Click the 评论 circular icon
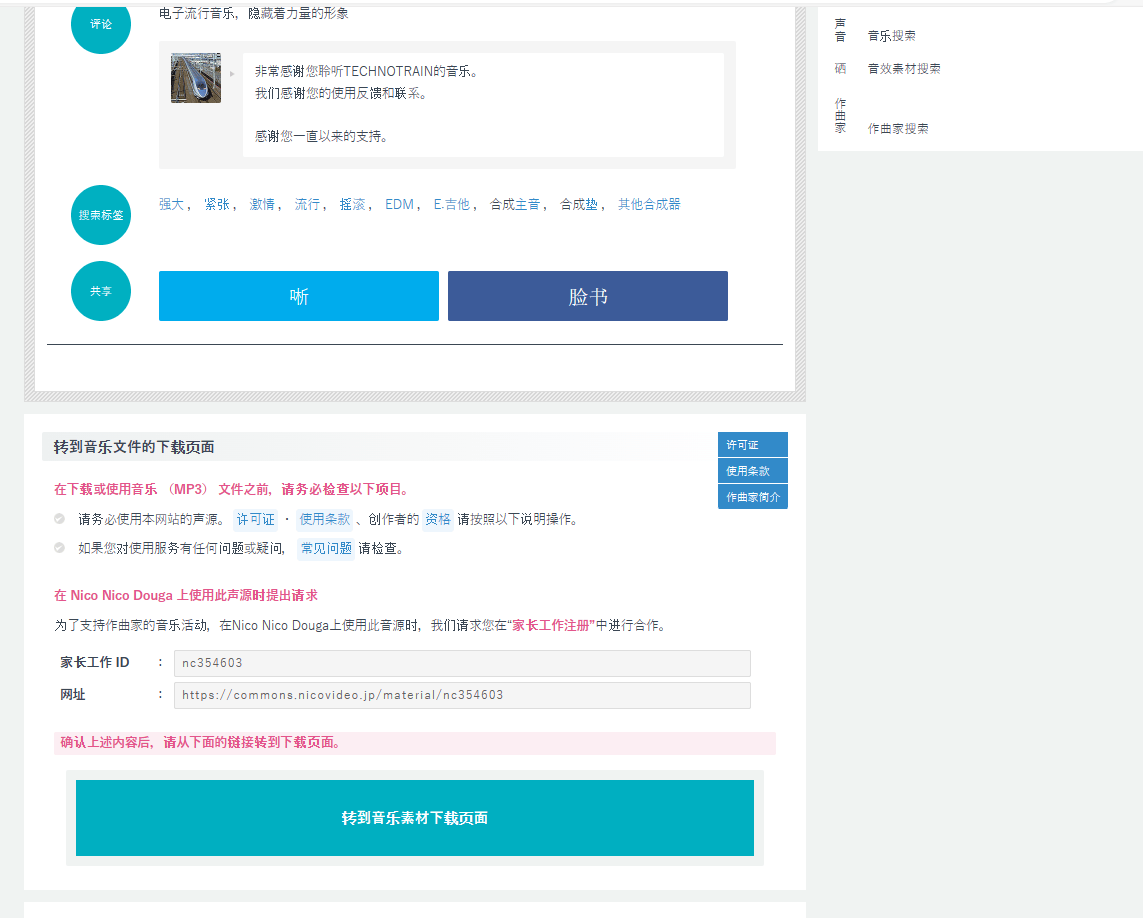This screenshot has height=918, width=1143. coord(101,25)
